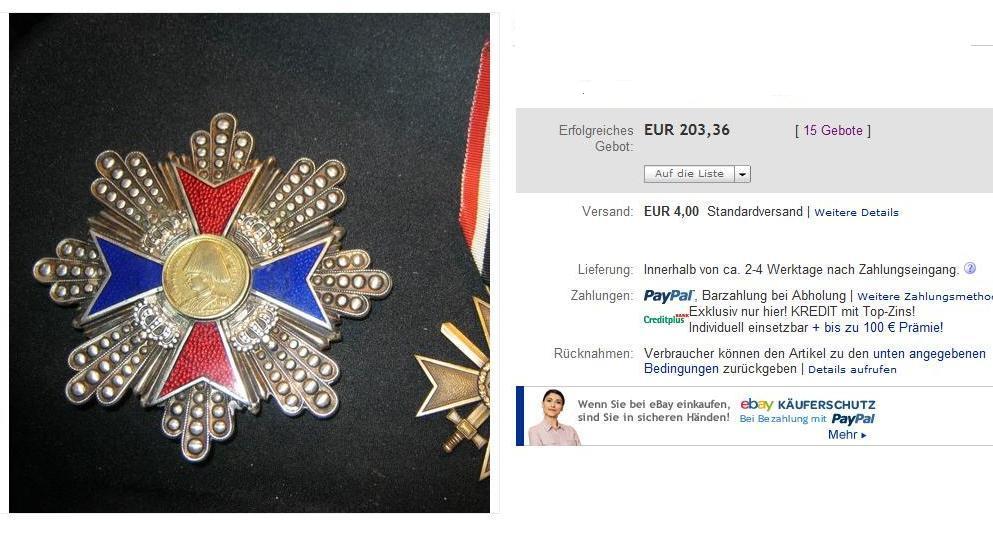This screenshot has width=993, height=540.
Task: Click the PayPal logo in Käuferschutz banner
Action: [852, 419]
